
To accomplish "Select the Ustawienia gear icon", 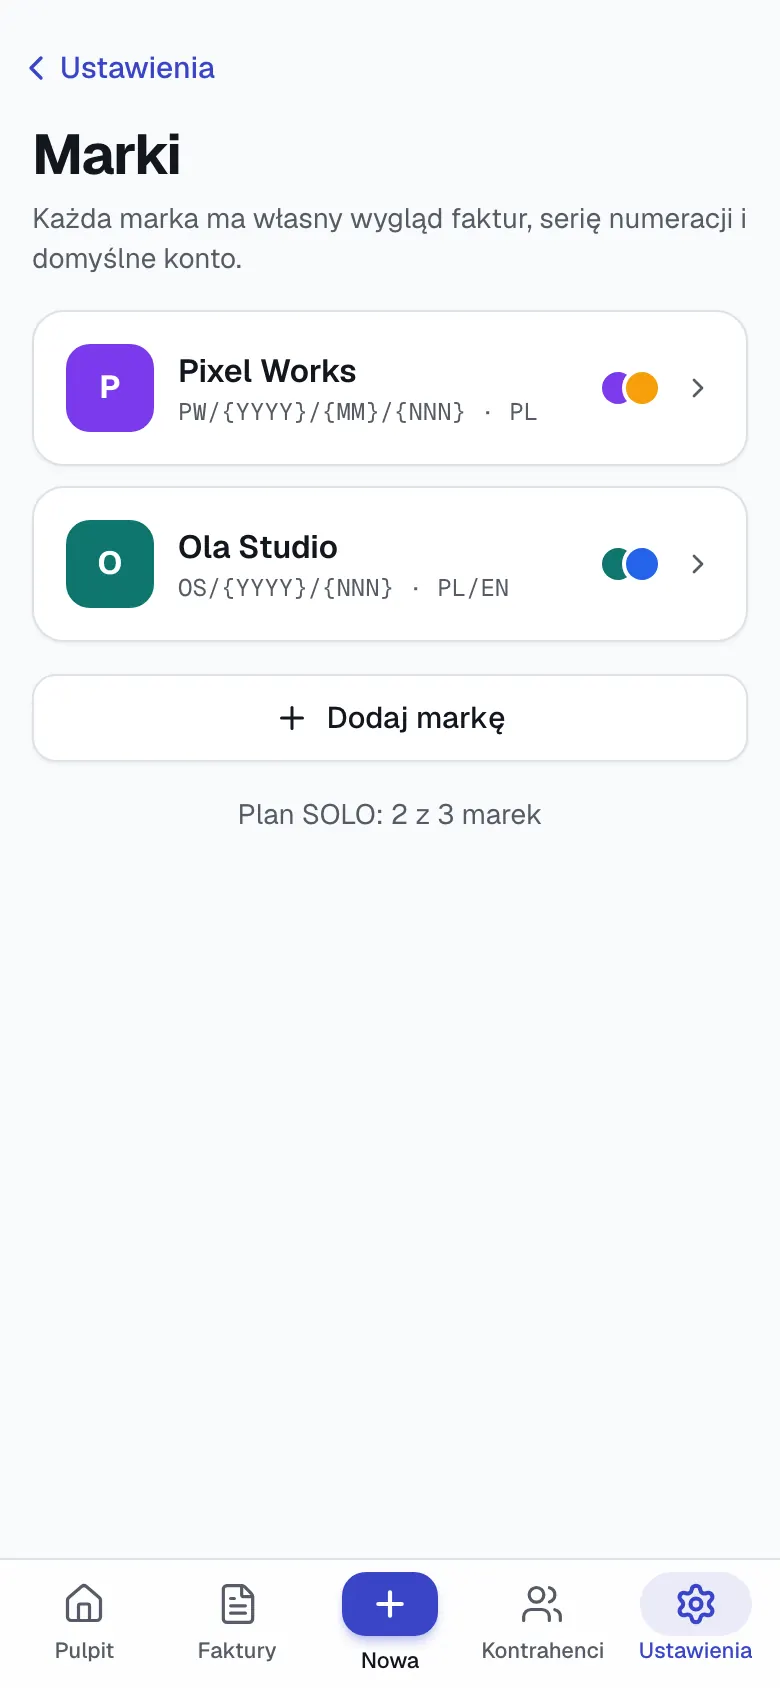I will 696,1604.
